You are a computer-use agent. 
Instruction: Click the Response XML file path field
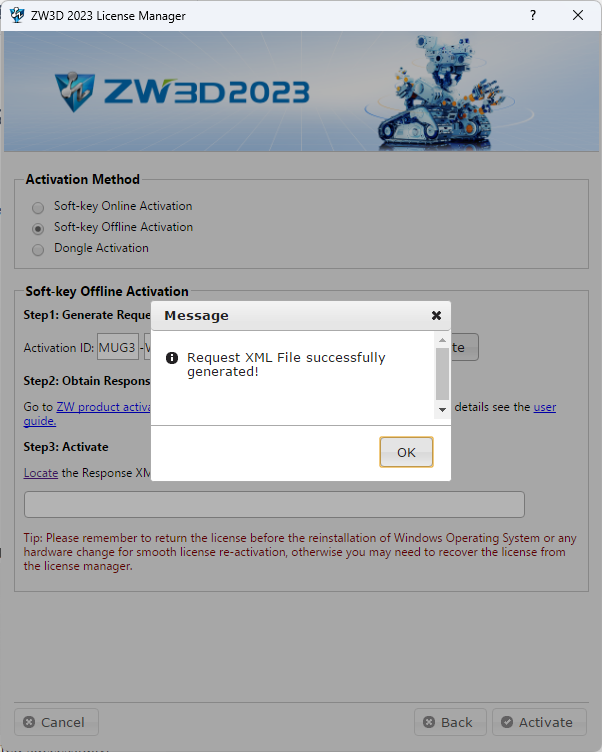274,505
